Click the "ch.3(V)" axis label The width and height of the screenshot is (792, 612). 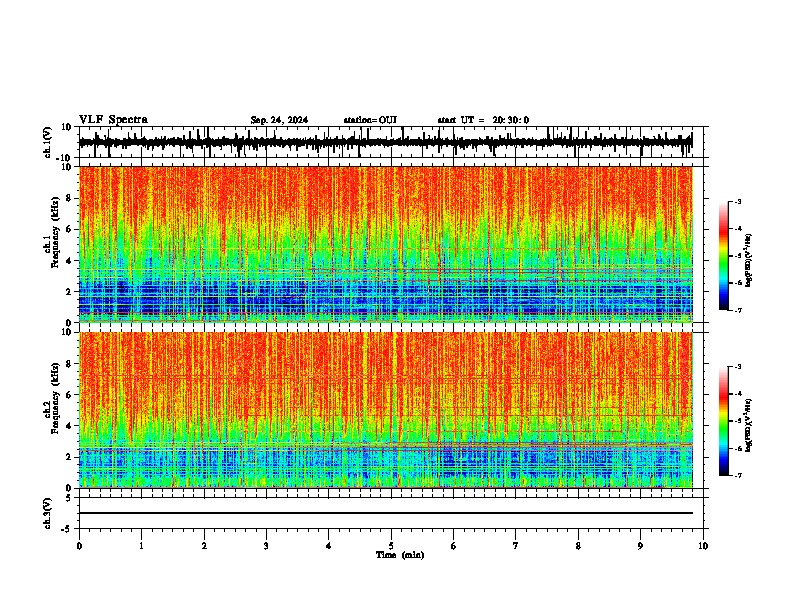coord(47,513)
